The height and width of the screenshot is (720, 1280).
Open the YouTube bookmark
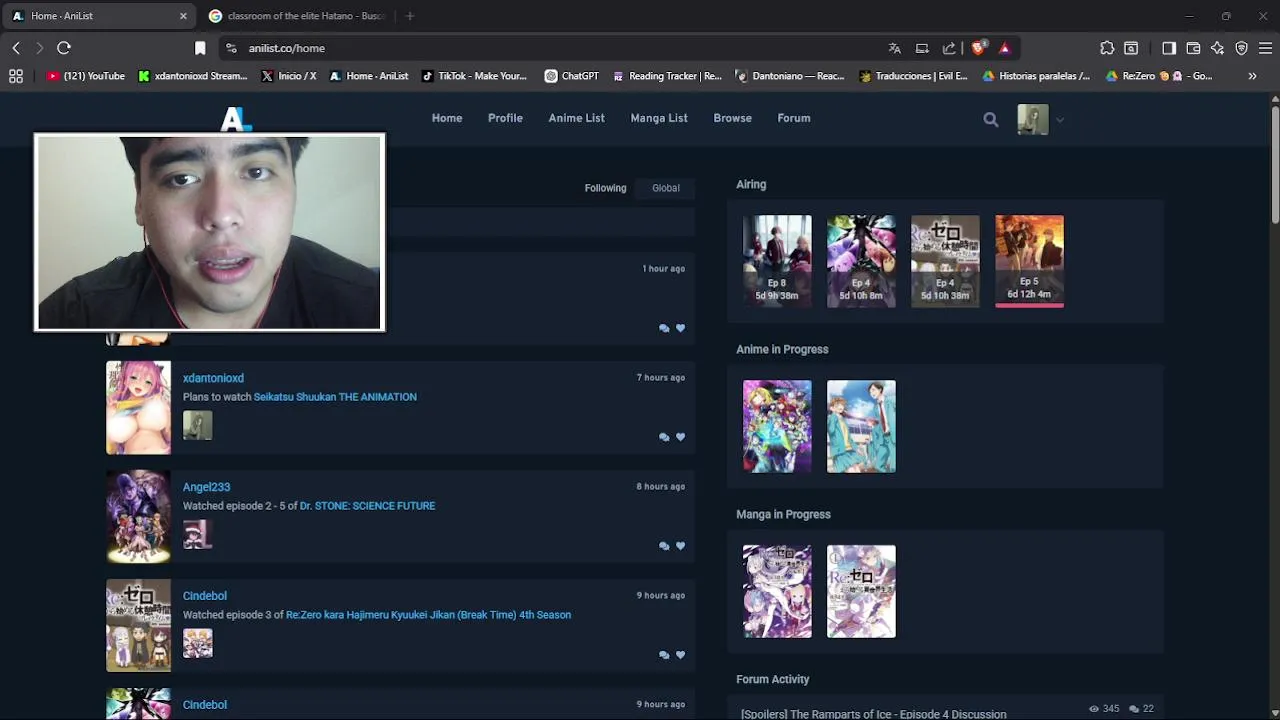click(x=86, y=76)
